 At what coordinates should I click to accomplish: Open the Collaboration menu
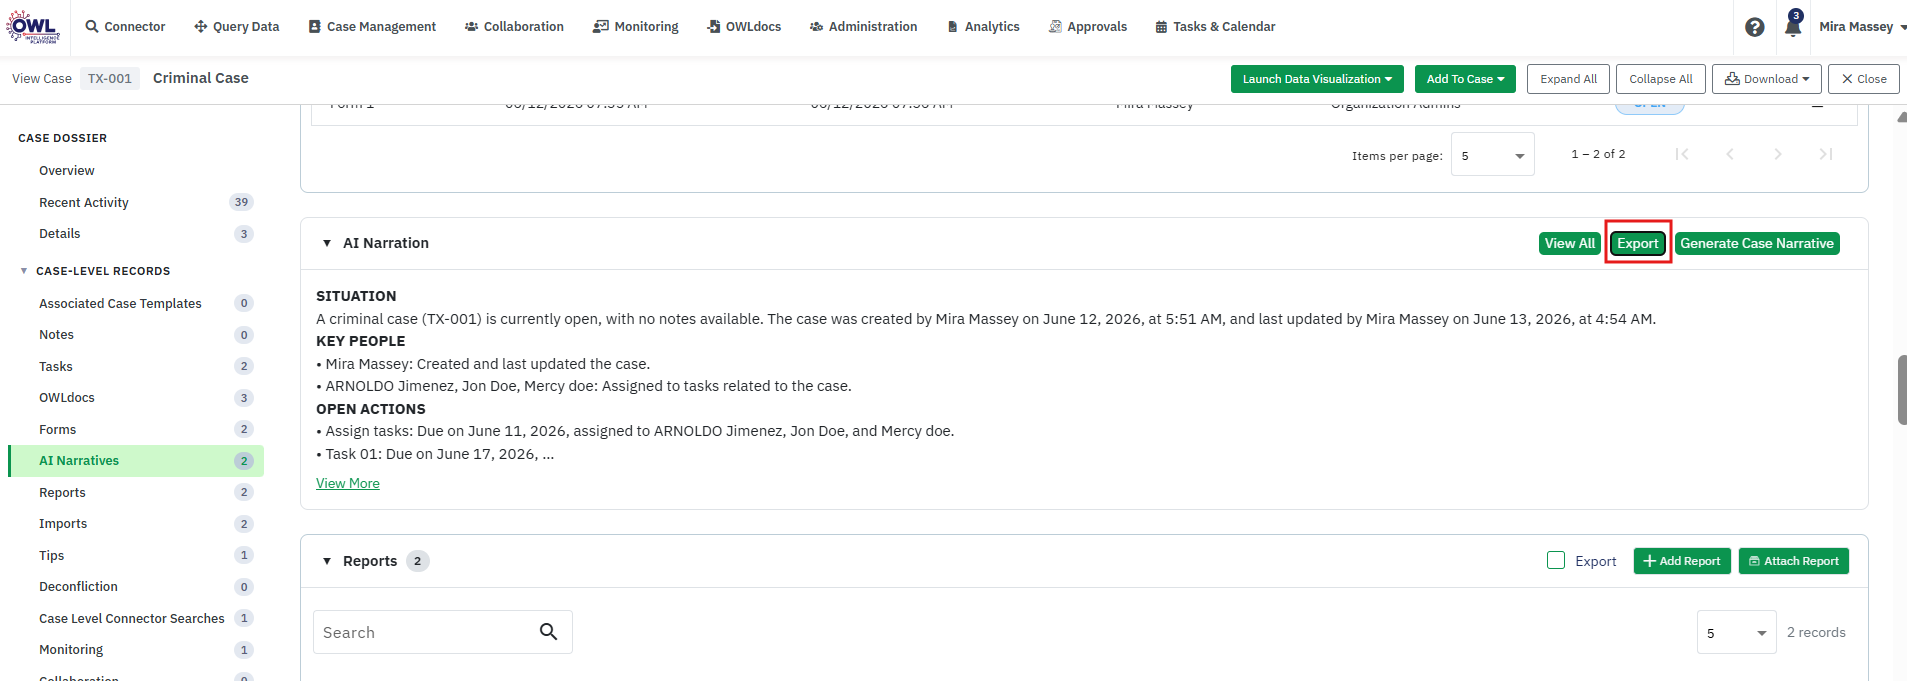click(514, 27)
